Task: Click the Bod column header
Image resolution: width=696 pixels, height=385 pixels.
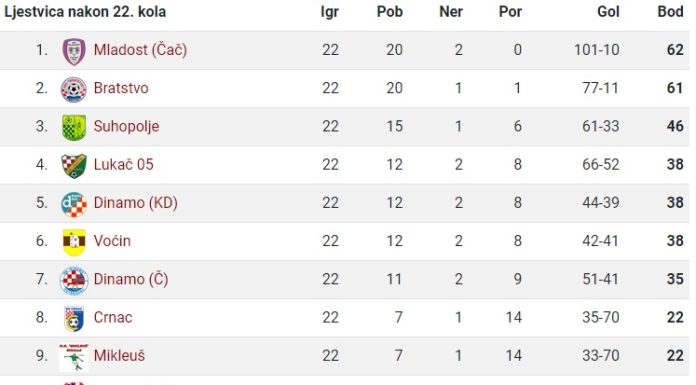Action: click(x=670, y=12)
